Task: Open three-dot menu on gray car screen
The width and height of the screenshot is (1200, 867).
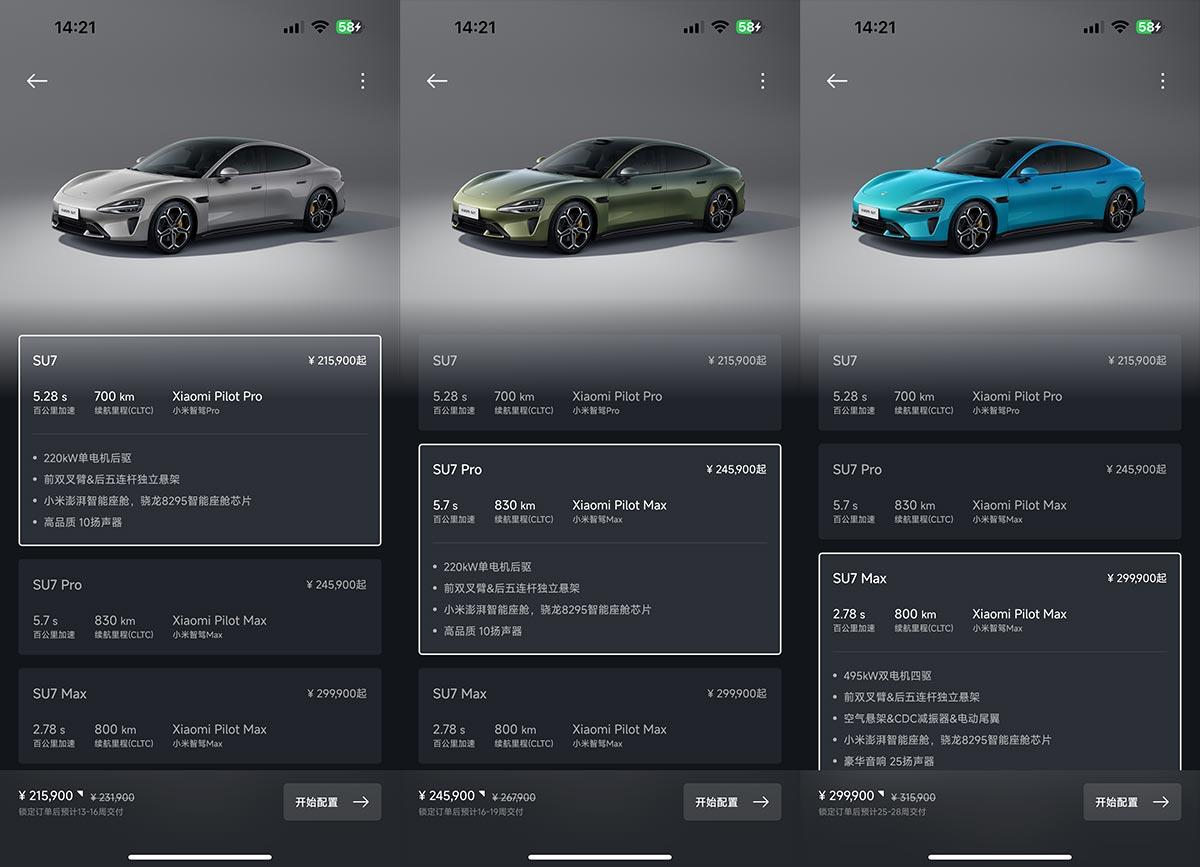Action: pos(362,81)
